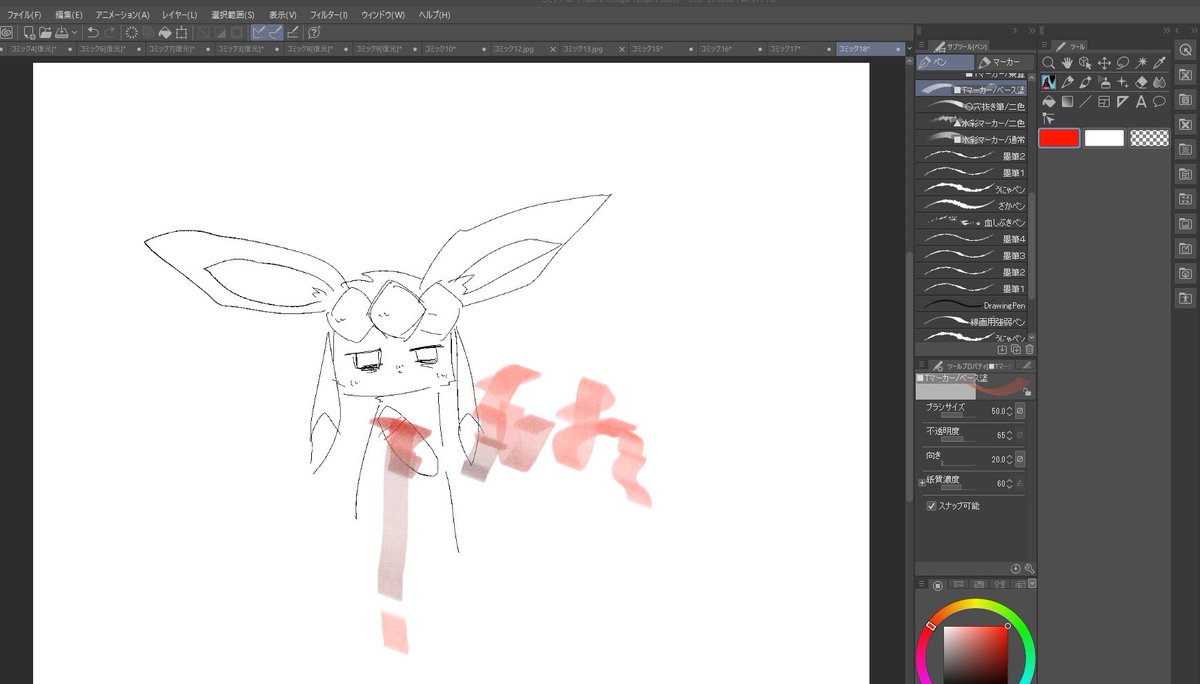Expand the 紙質濃度 plus option
Screen dimensions: 1200x684
point(921,483)
